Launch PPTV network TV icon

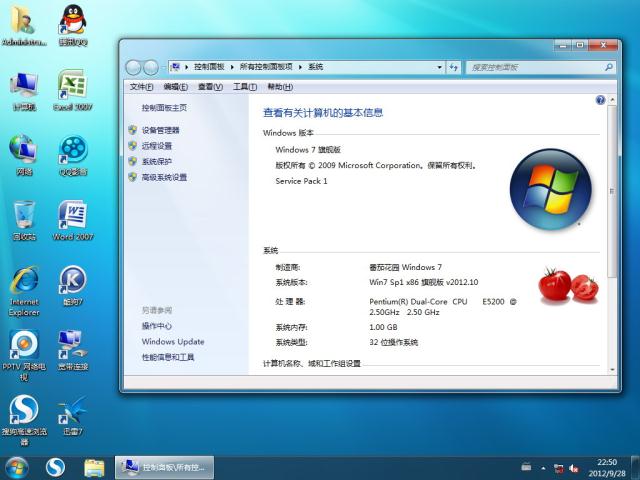(x=24, y=356)
